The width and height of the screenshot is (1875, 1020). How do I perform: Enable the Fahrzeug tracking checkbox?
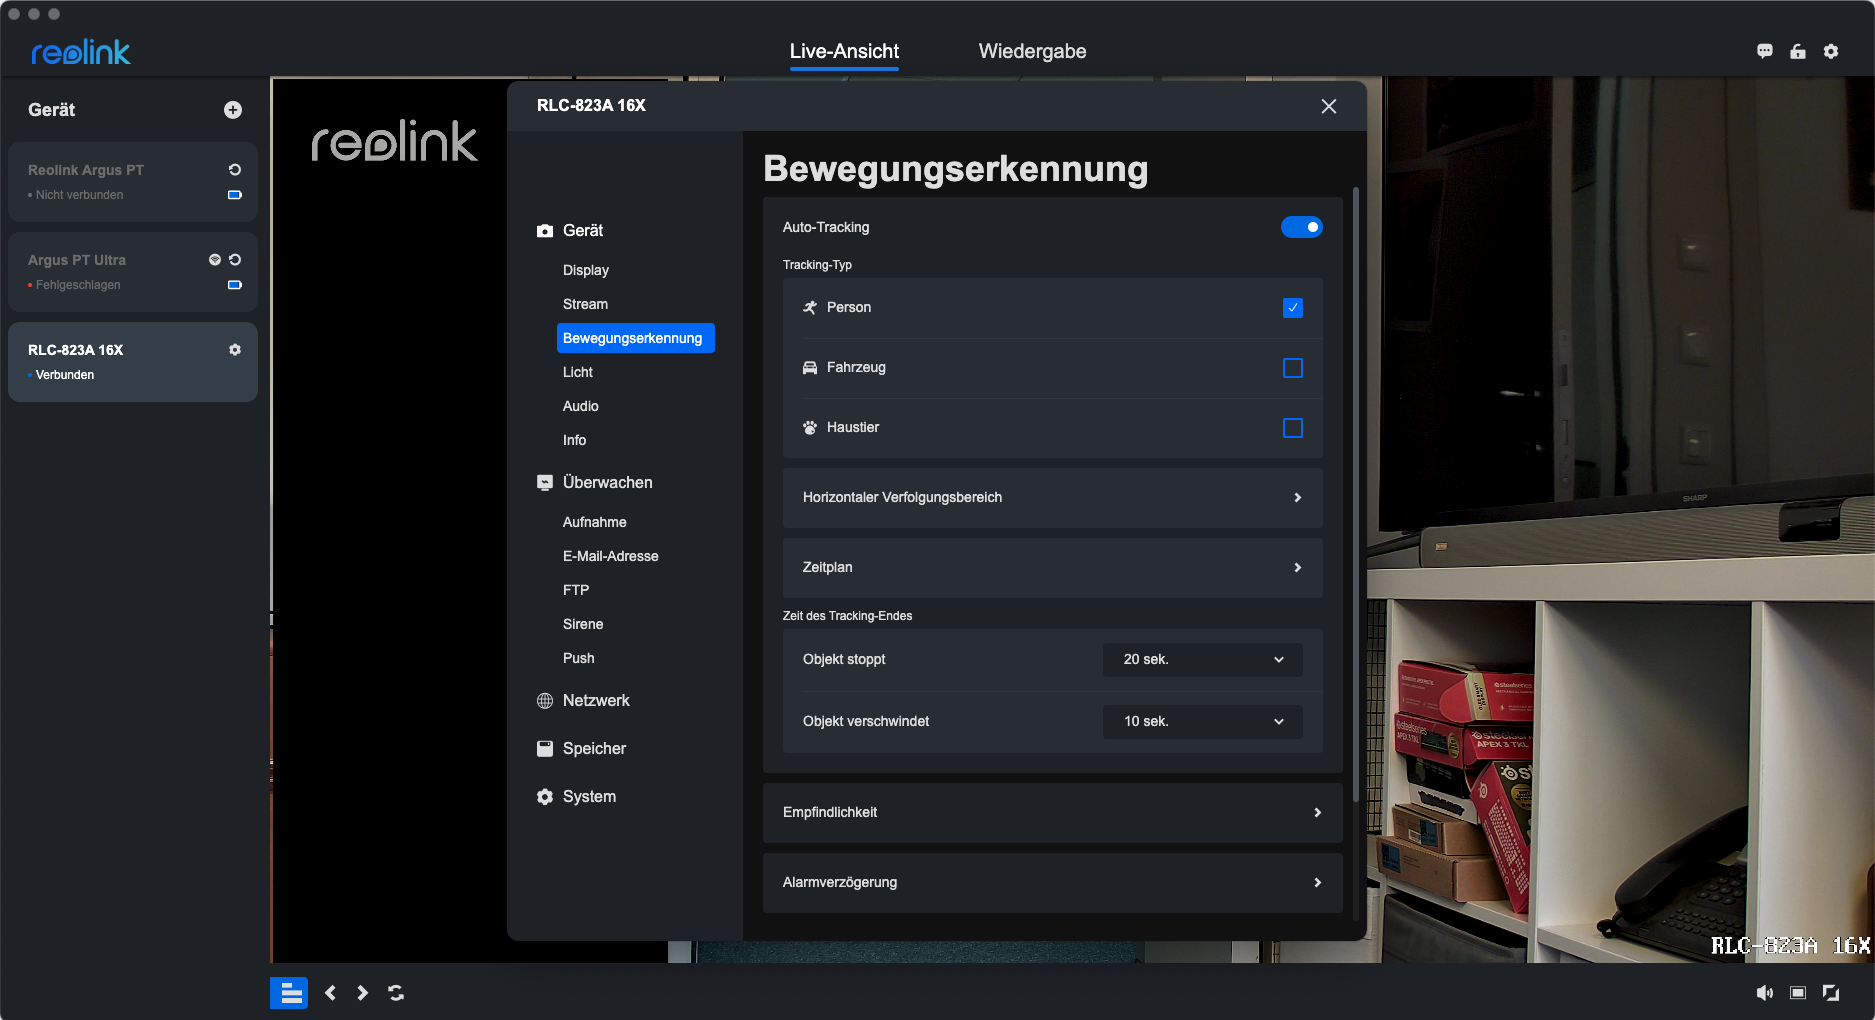pos(1293,368)
